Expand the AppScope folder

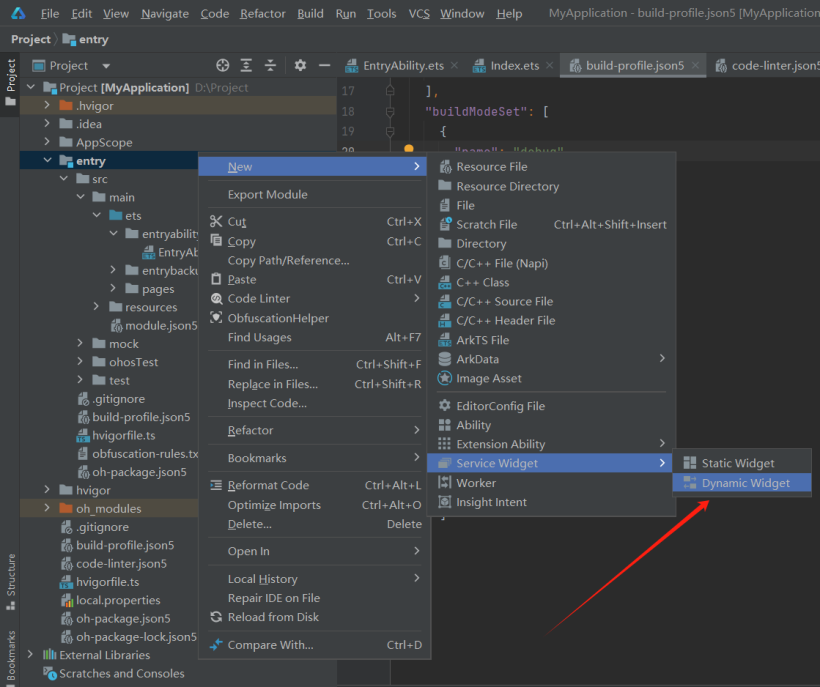click(x=47, y=142)
